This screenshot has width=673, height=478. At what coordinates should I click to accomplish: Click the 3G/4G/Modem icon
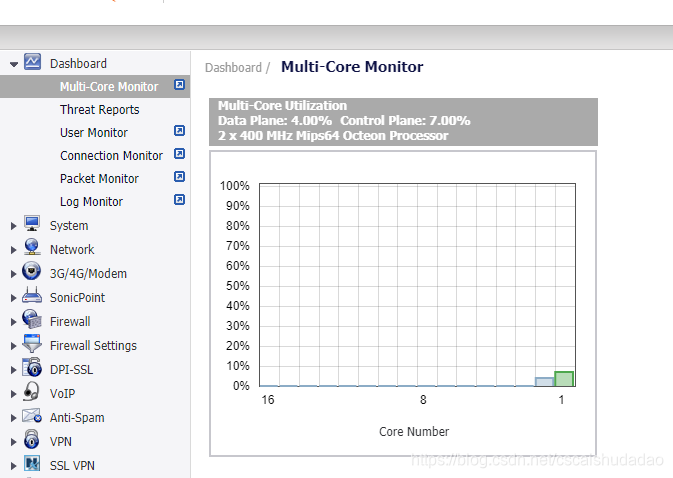[32, 272]
